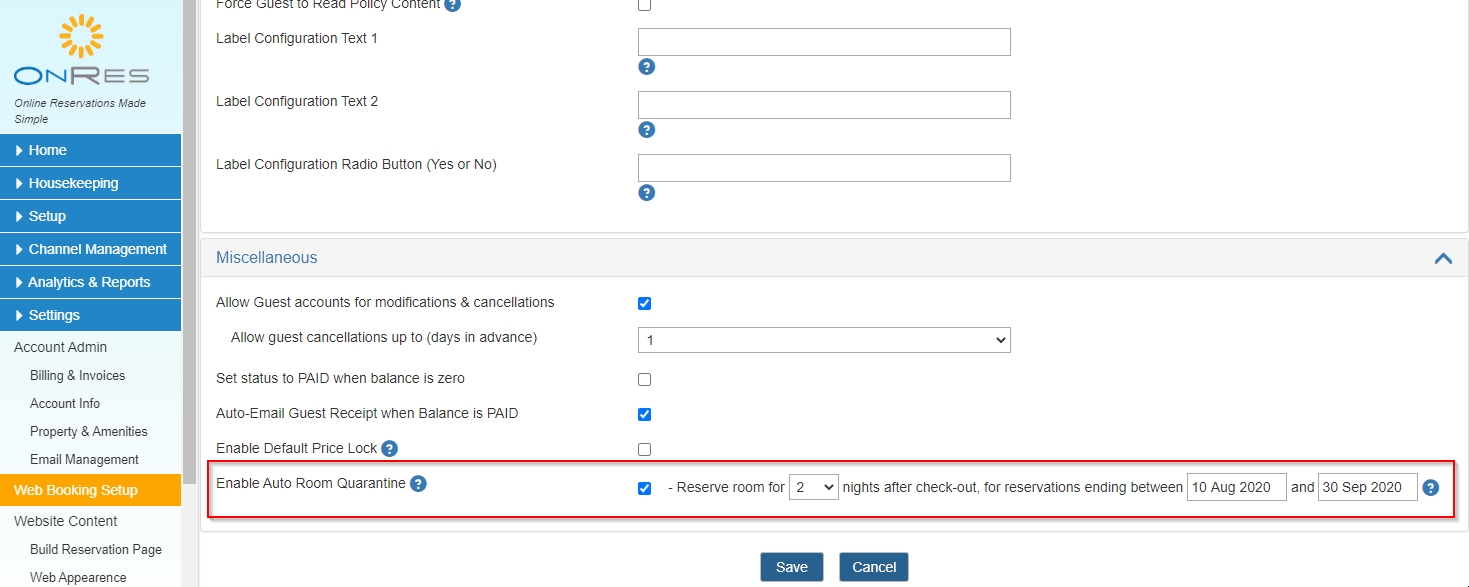
Task: Click help icon beside Force Guest to Read Policy
Action: [x=452, y=4]
